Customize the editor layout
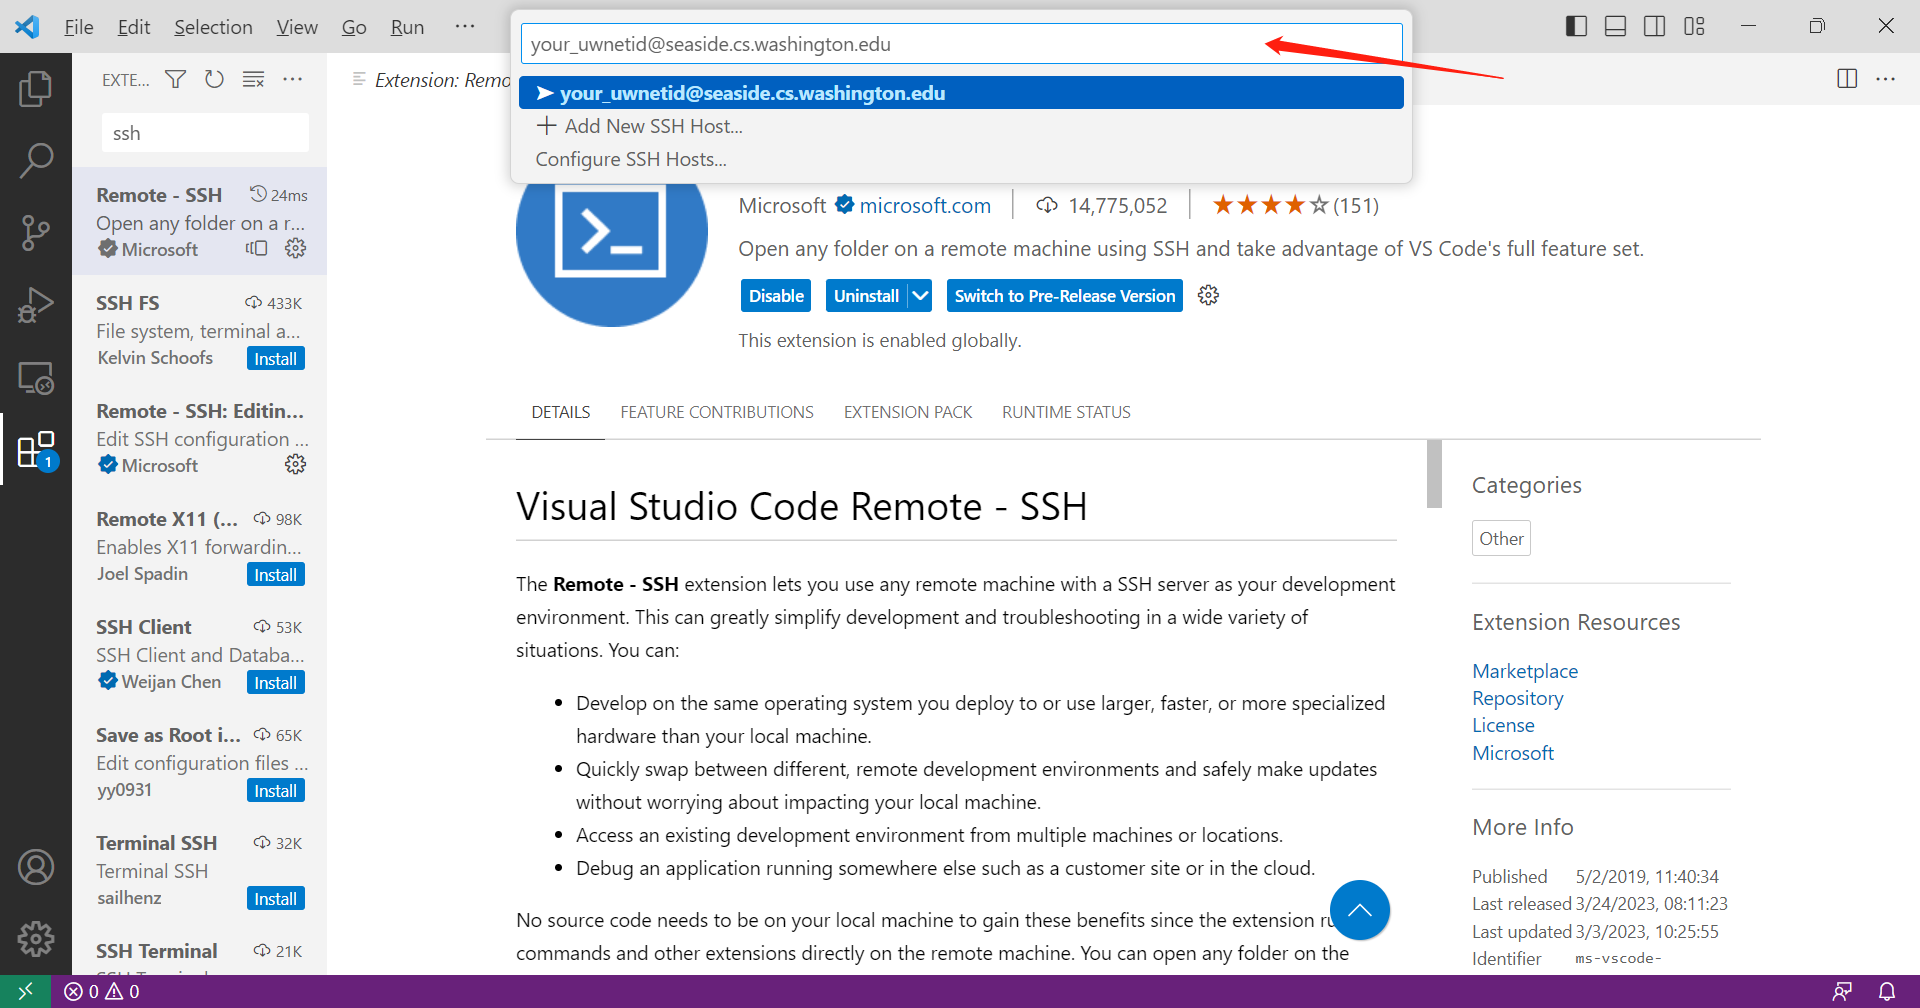 tap(1694, 26)
